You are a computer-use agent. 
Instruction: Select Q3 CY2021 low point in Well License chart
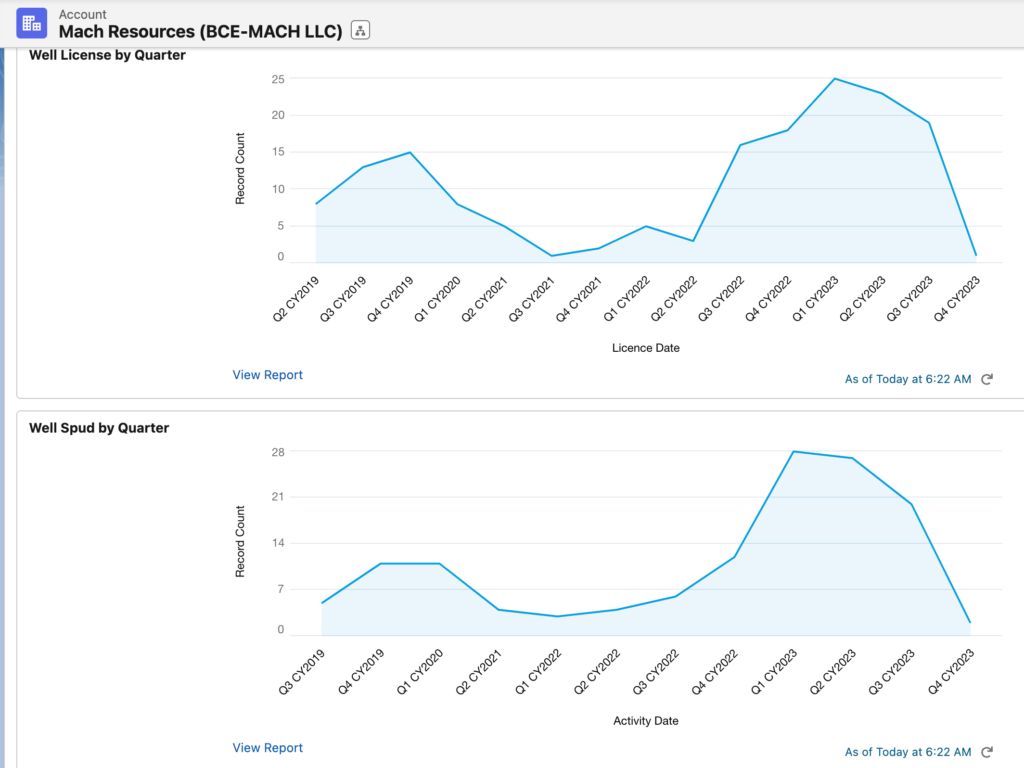pos(552,256)
